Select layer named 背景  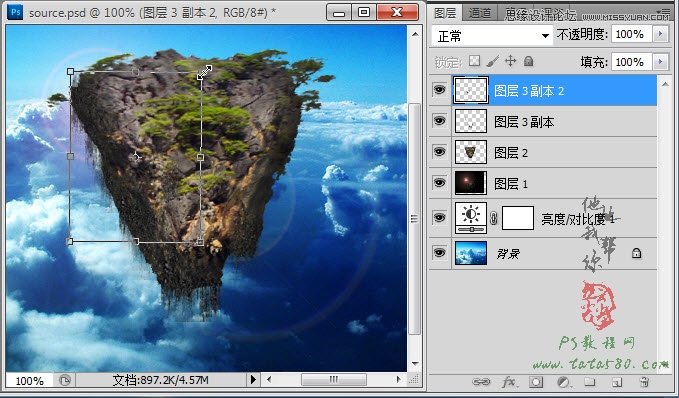tap(508, 253)
